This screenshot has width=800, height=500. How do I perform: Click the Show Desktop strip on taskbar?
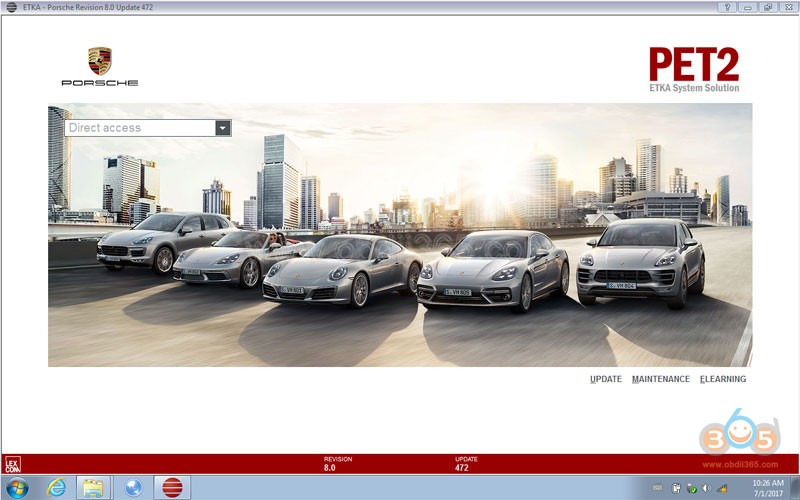pyautogui.click(x=795, y=488)
